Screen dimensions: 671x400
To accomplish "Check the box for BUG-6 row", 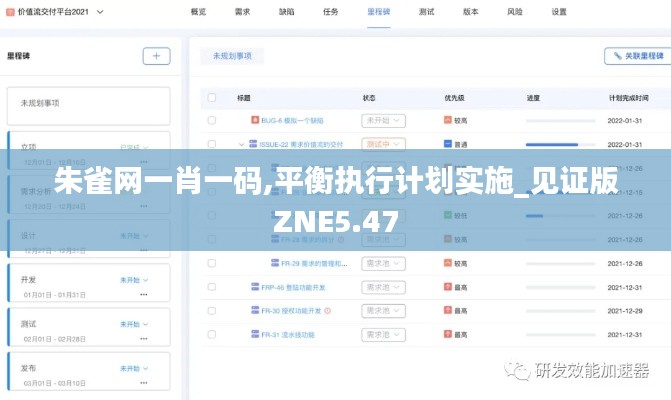I will (x=212, y=120).
